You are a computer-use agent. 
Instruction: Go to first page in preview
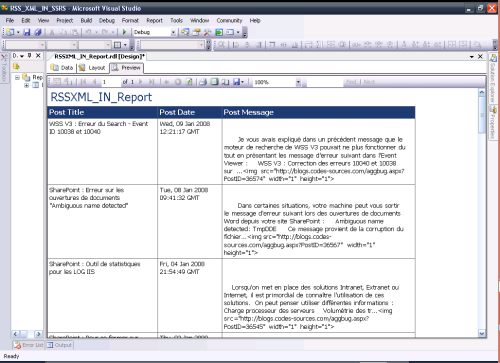(83, 82)
